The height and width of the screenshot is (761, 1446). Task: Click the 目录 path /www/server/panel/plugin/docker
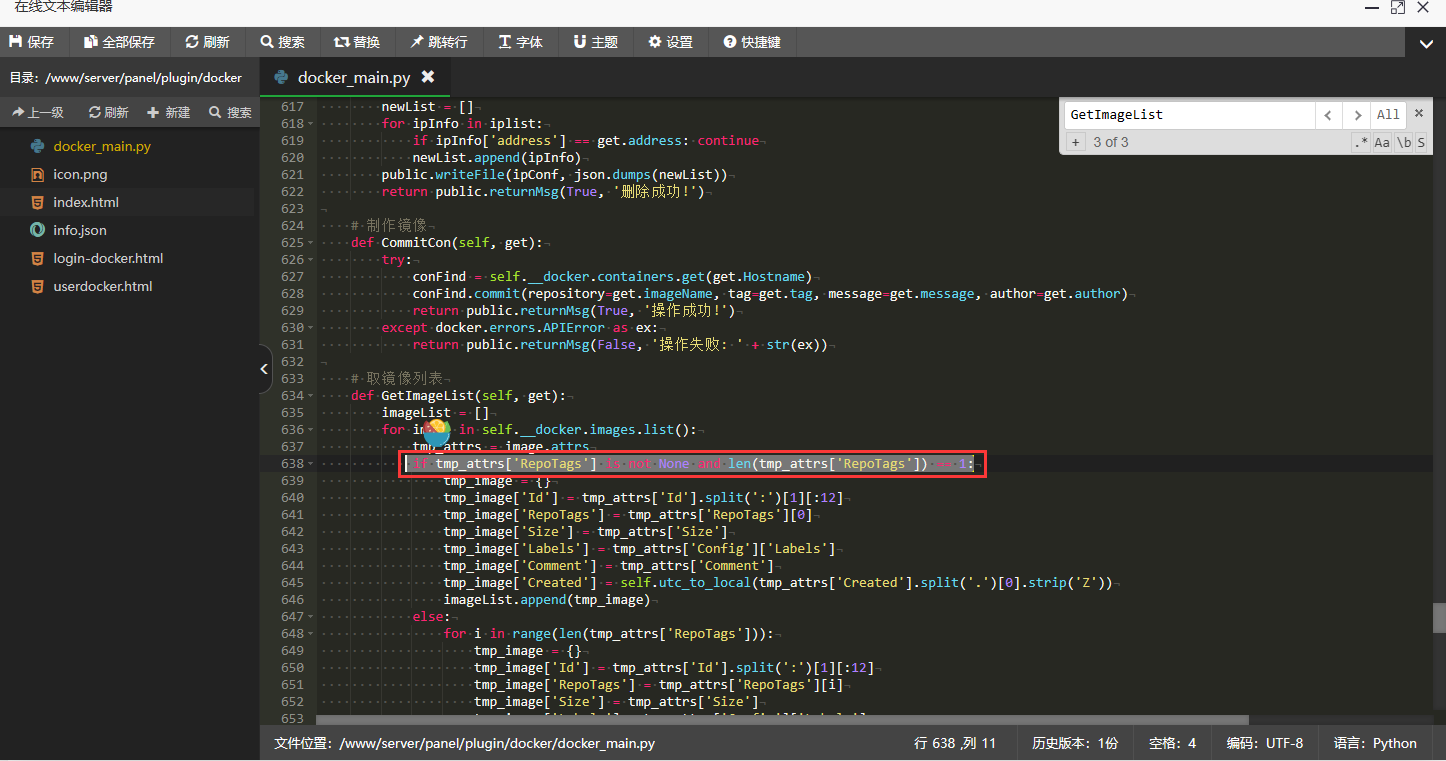click(126, 77)
